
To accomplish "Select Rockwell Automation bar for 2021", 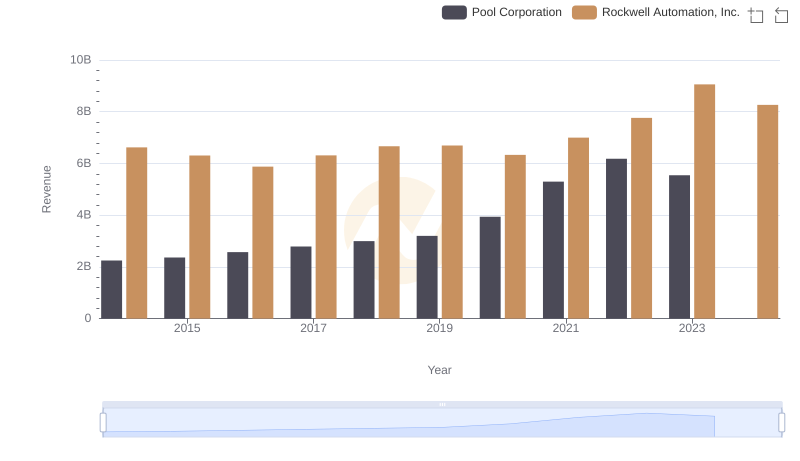I will [579, 228].
